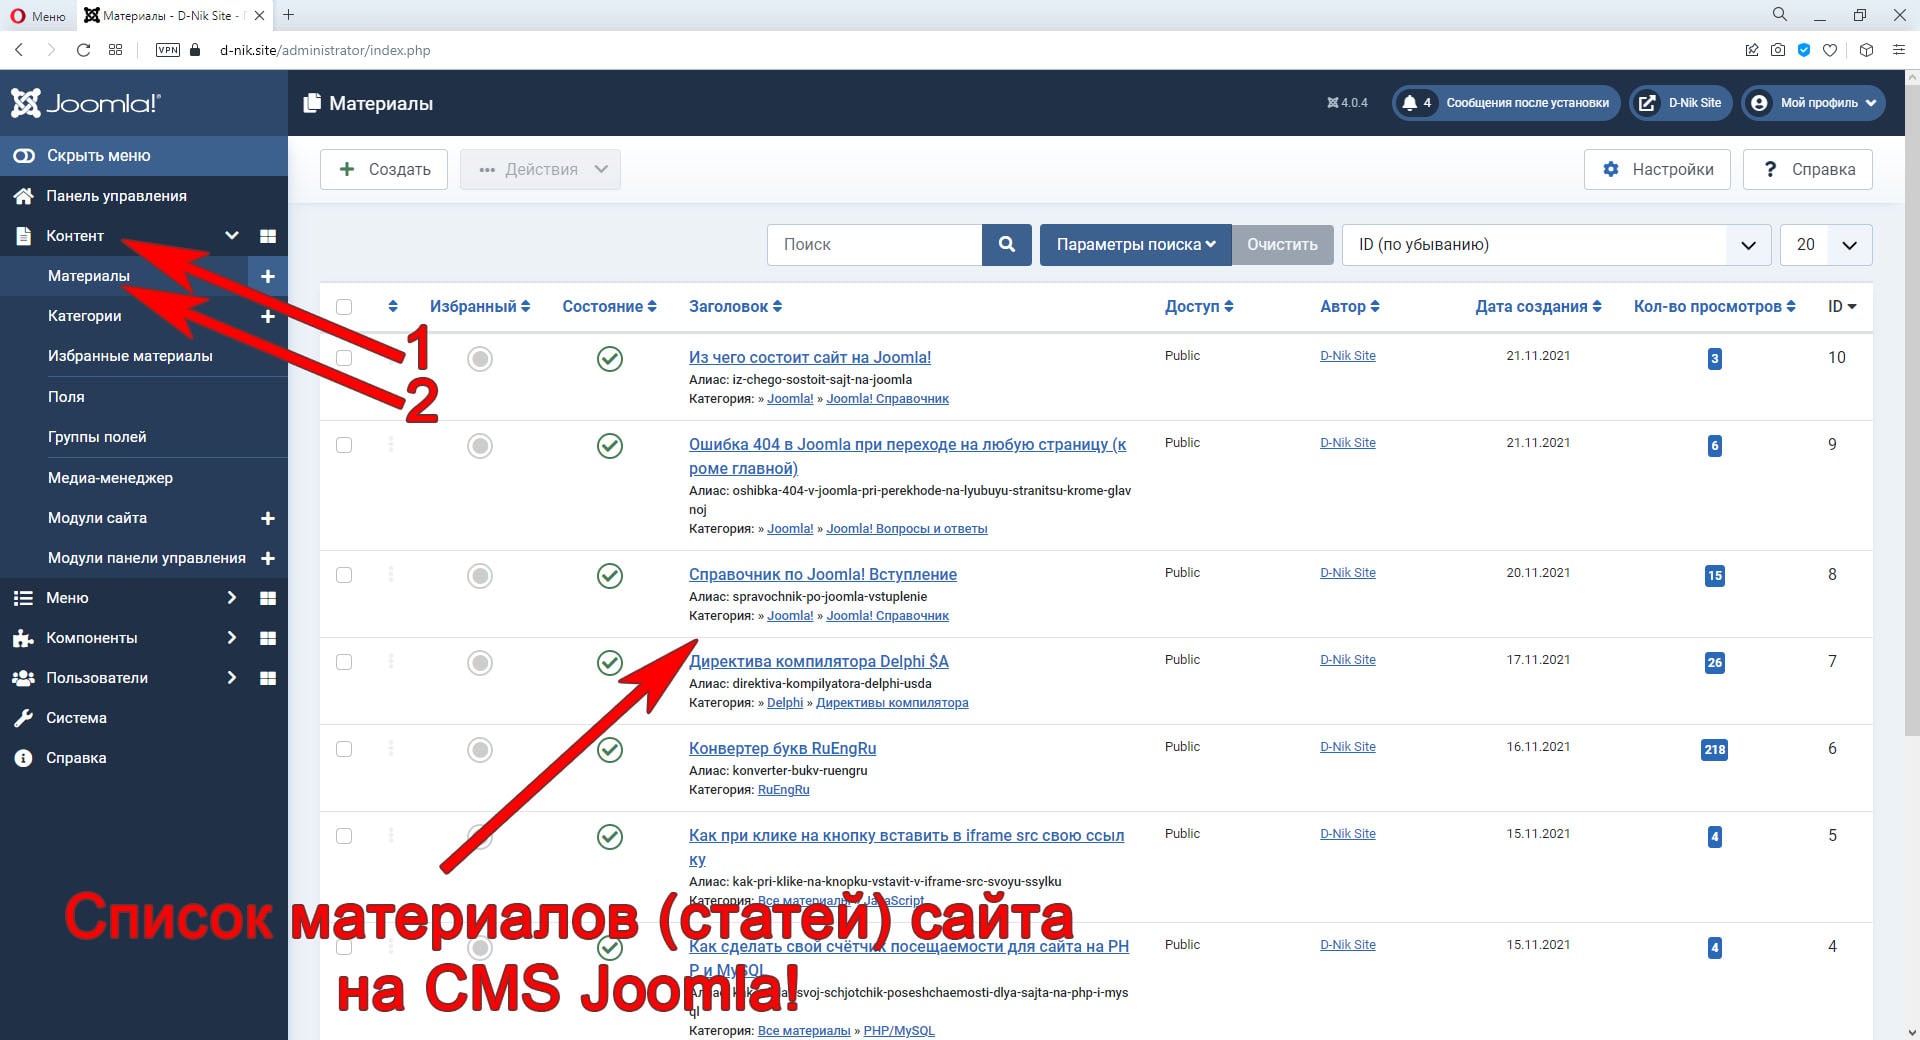Add new material via plus icon

268,276
